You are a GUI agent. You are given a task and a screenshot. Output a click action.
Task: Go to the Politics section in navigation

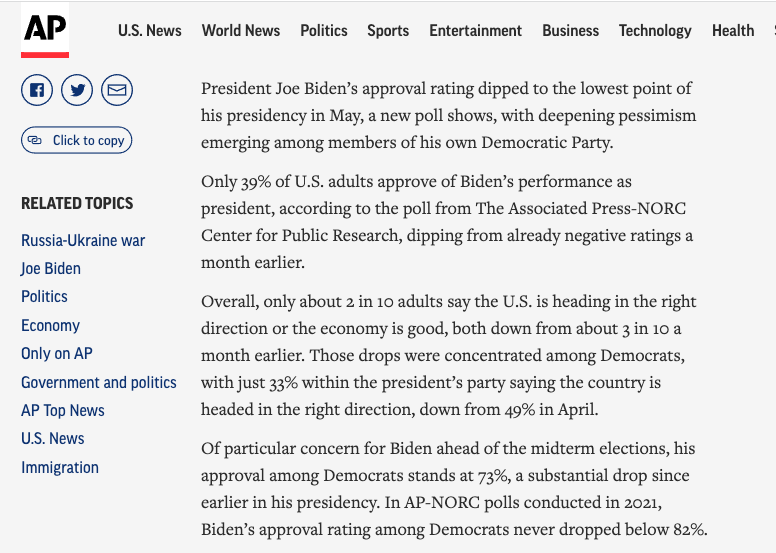pos(324,30)
